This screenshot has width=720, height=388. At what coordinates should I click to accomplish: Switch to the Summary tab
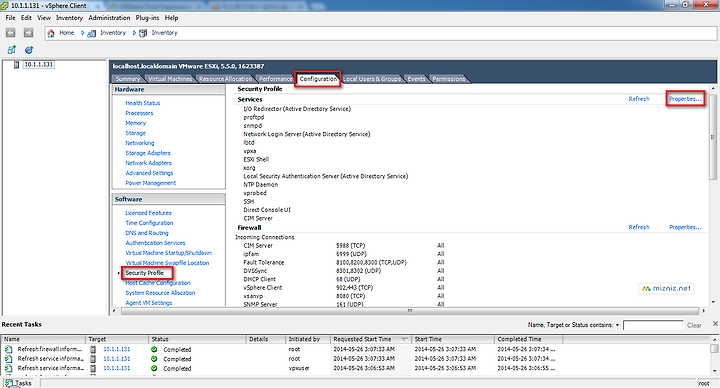[x=128, y=79]
